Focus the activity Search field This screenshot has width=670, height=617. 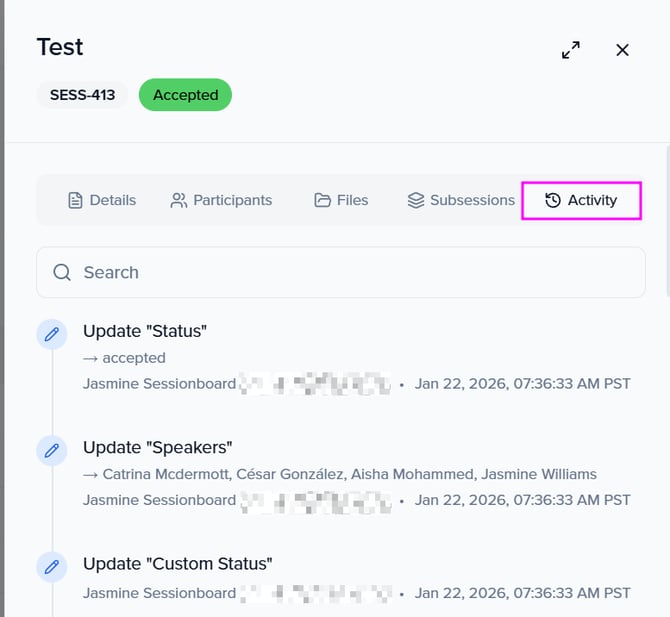click(x=350, y=272)
